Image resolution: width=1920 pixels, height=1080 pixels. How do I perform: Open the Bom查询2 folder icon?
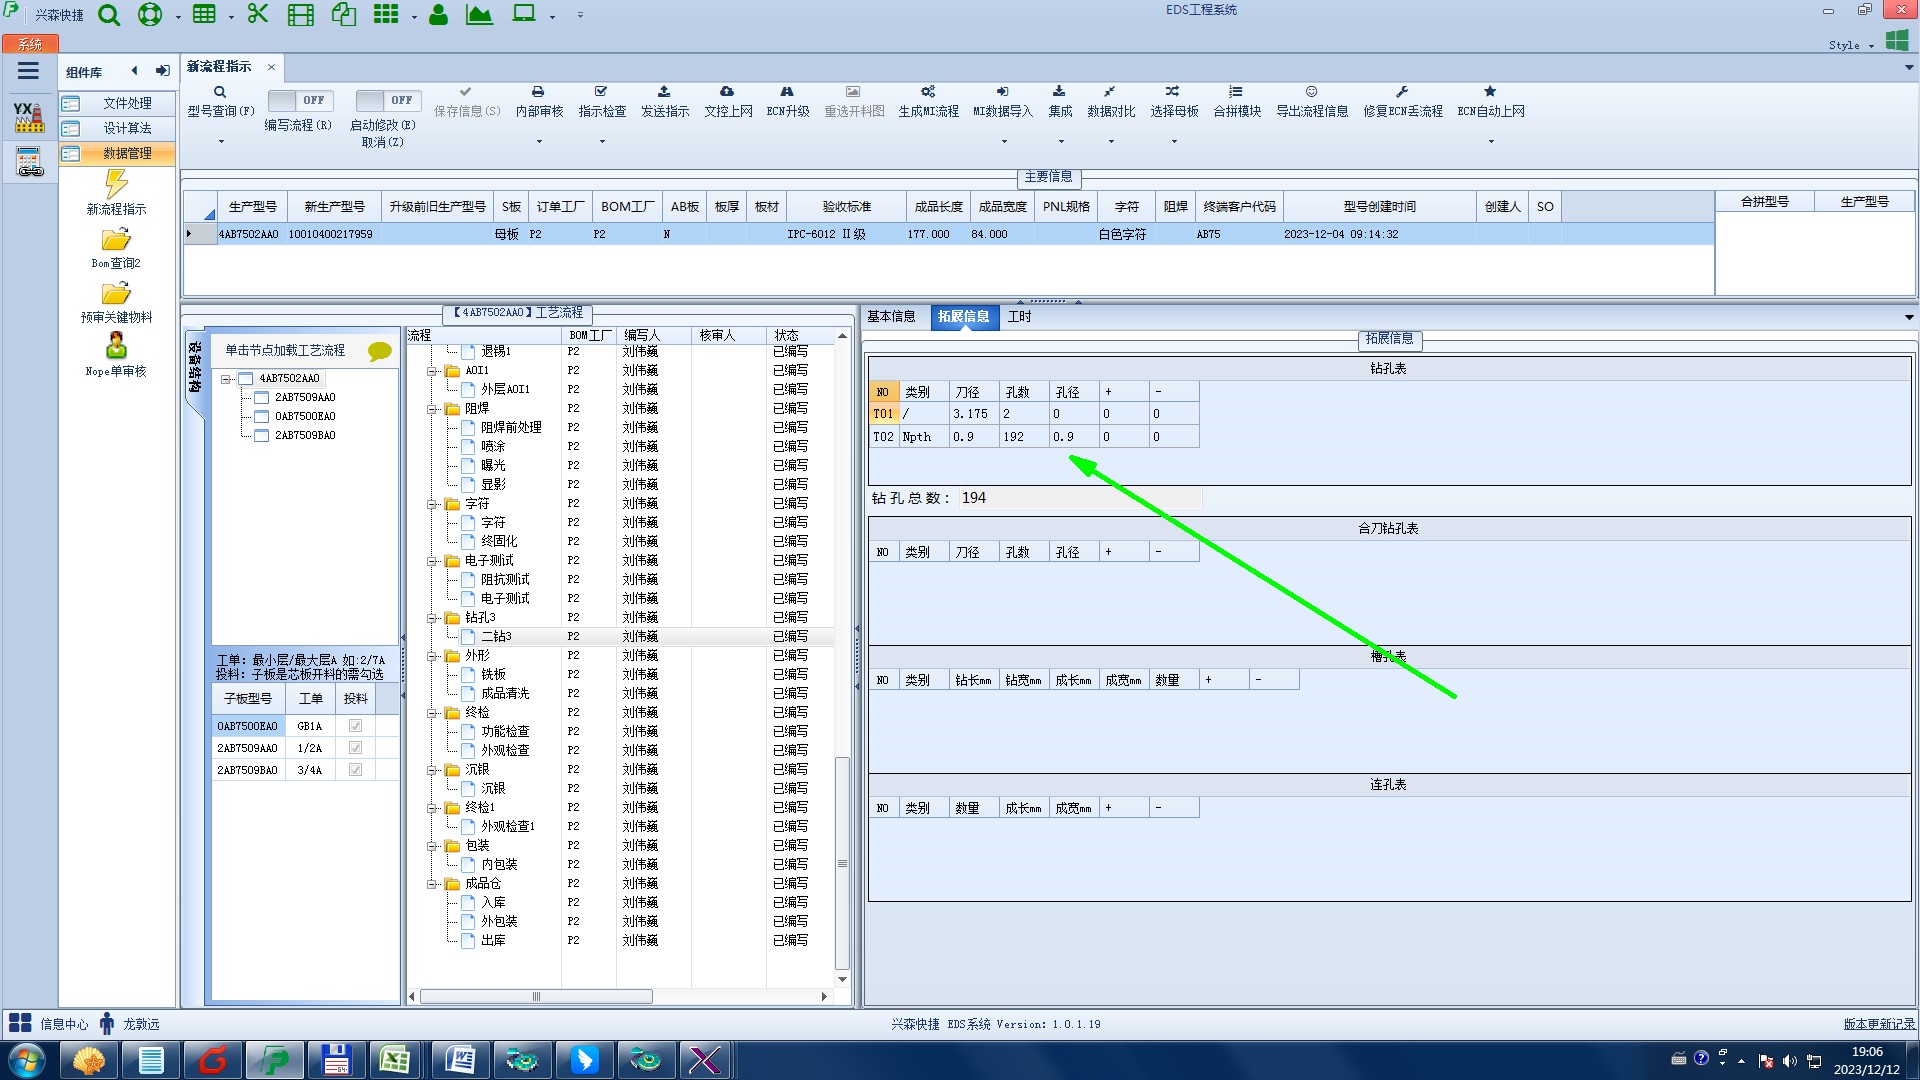(x=116, y=240)
